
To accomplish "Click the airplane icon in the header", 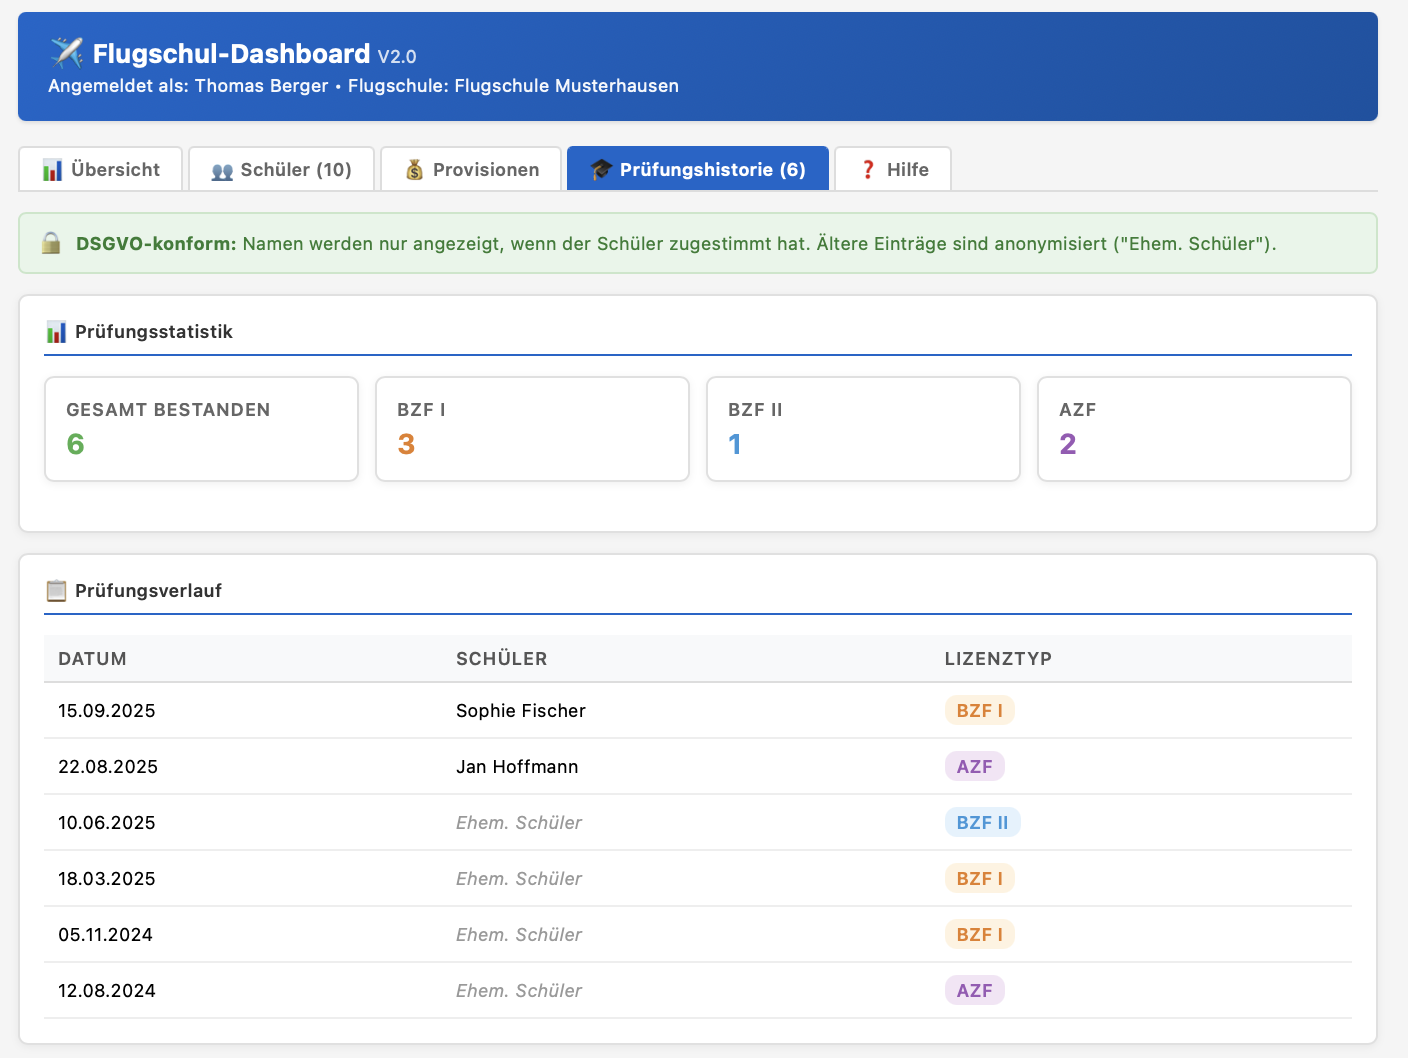I will tap(67, 52).
